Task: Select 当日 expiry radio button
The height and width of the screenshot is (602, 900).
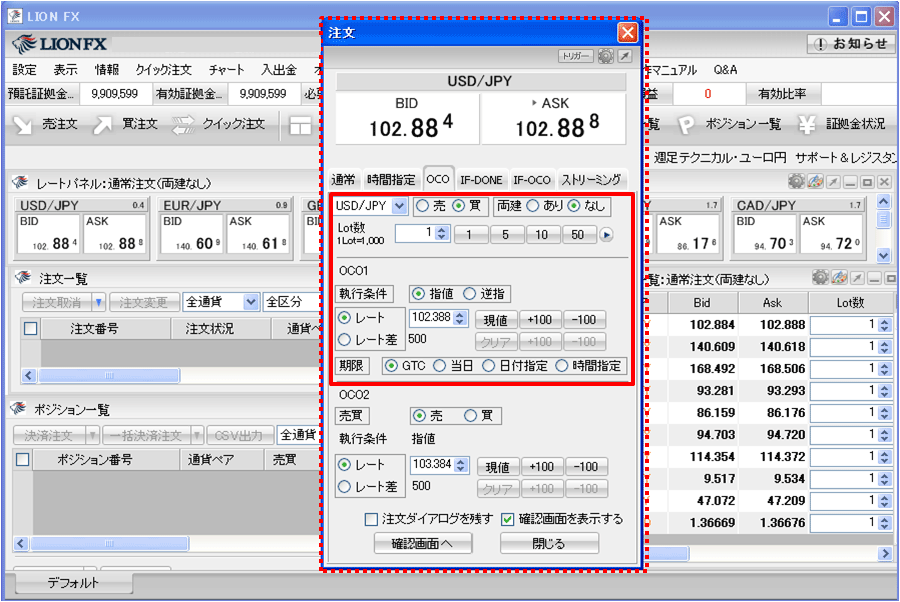Action: coord(439,366)
